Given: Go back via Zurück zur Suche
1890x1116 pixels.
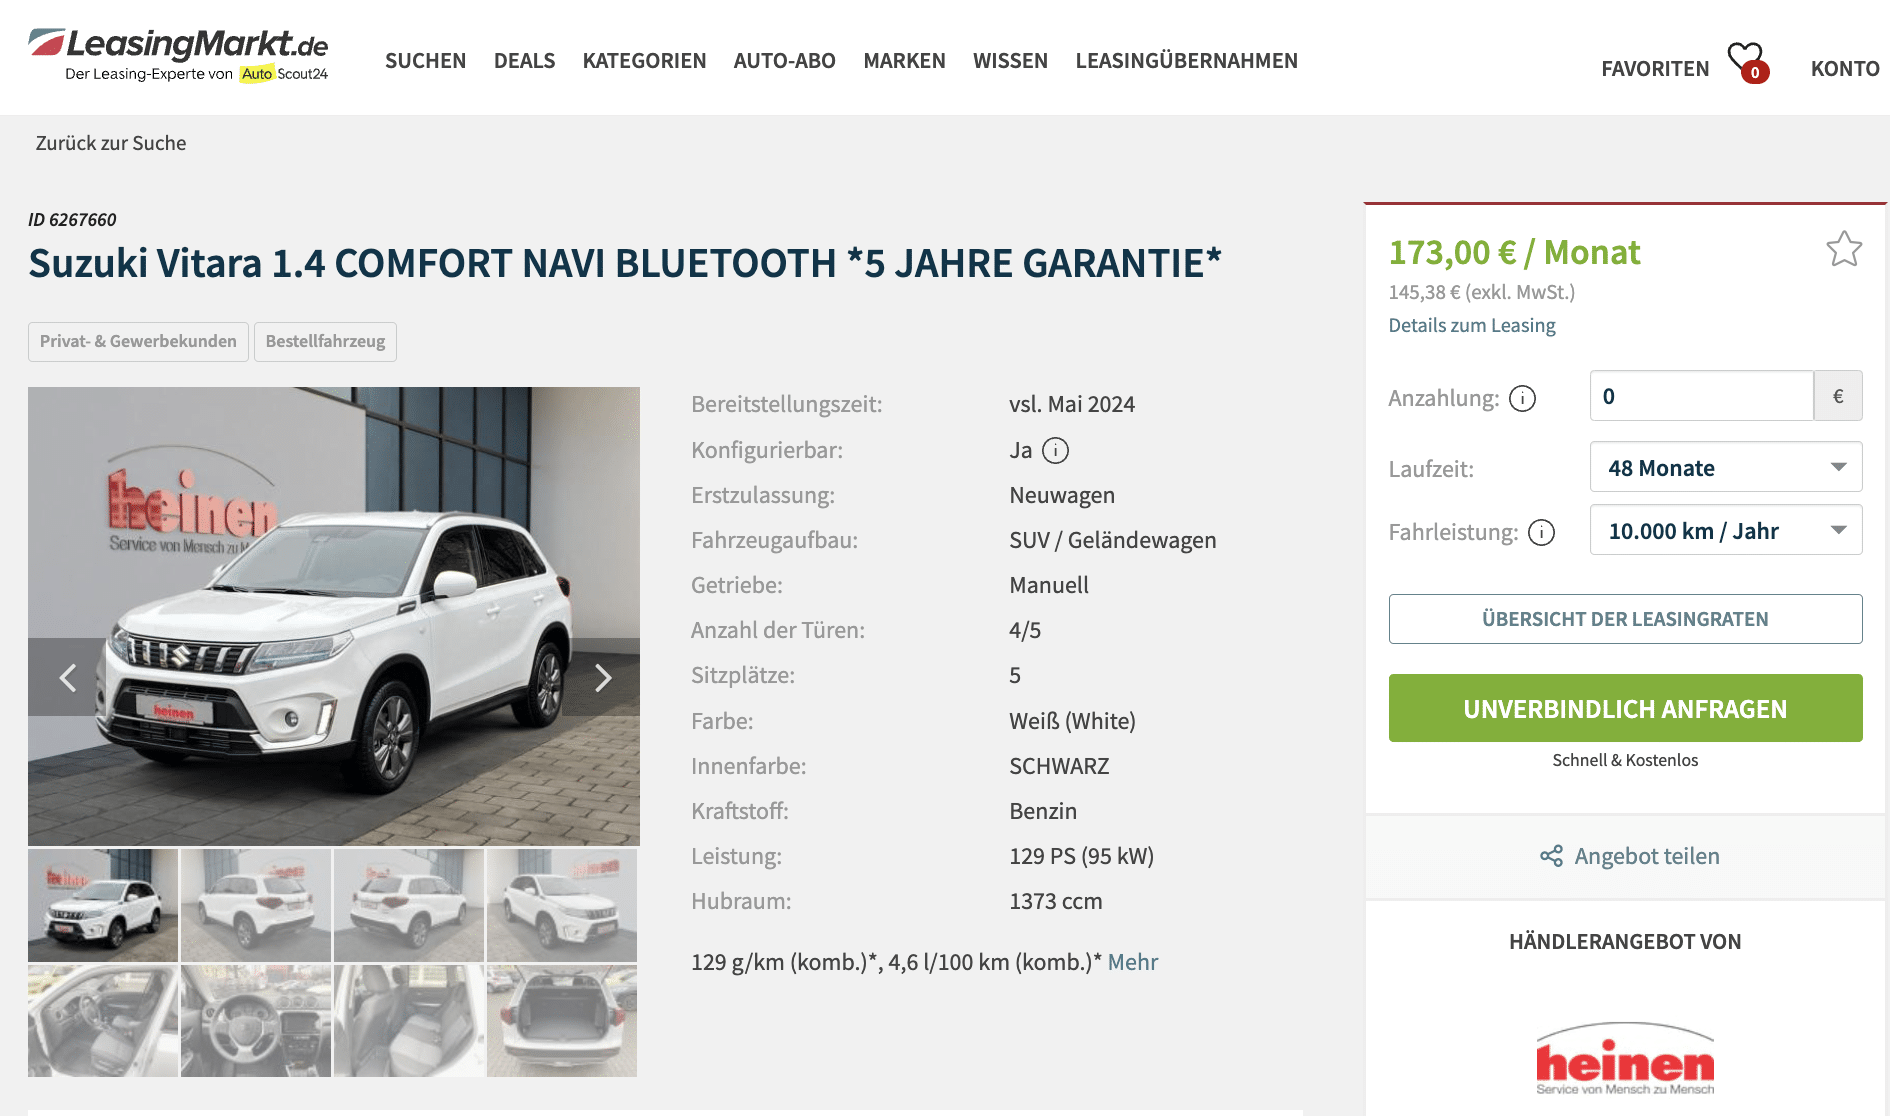Looking at the screenshot, I should (111, 143).
